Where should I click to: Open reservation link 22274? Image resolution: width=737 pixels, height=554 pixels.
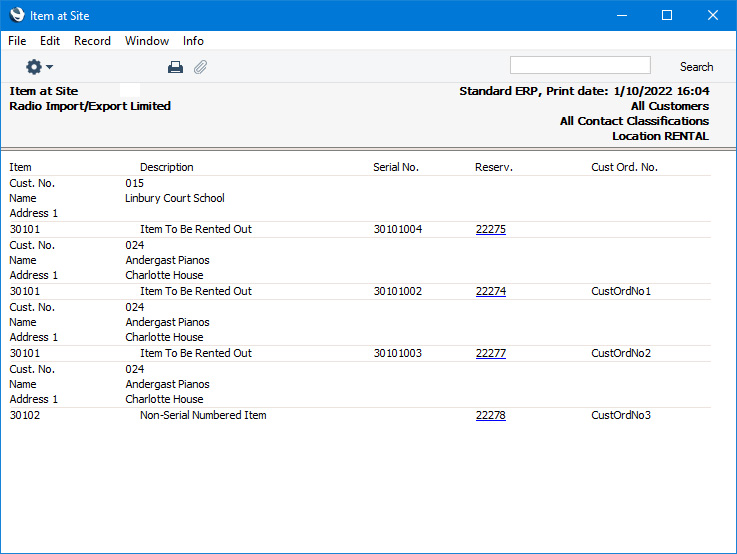point(490,291)
